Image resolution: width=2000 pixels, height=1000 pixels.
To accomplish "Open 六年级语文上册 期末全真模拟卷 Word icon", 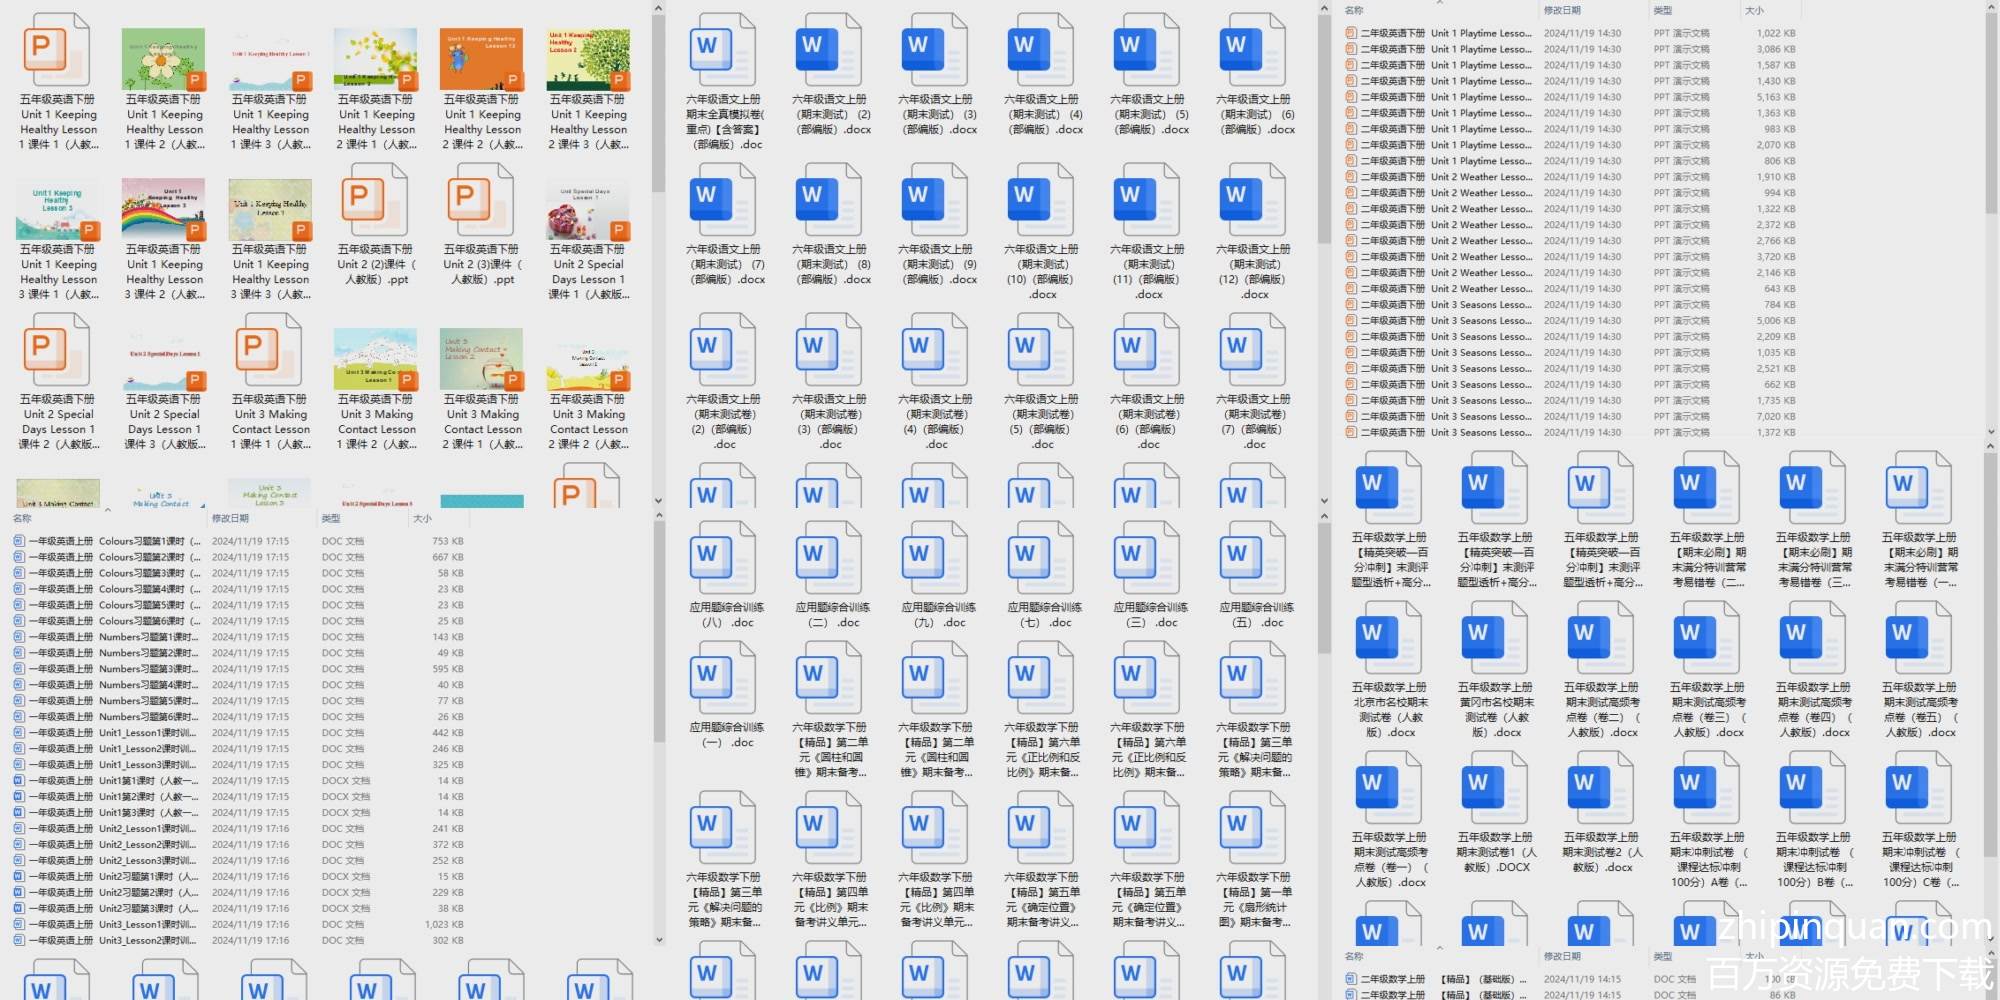I will point(725,51).
